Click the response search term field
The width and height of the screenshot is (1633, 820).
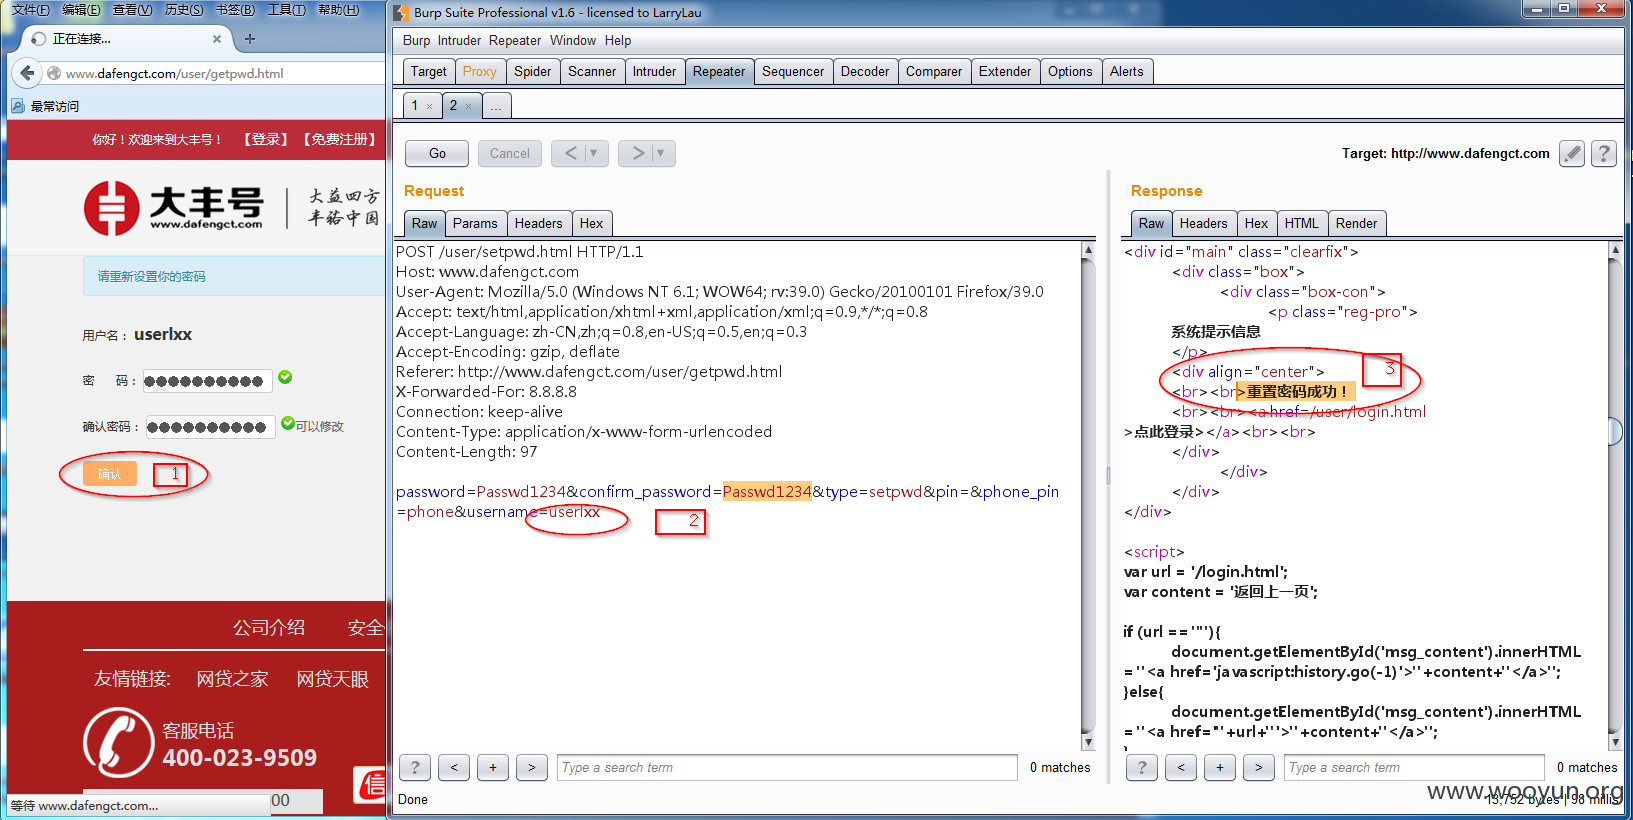[x=1416, y=767]
